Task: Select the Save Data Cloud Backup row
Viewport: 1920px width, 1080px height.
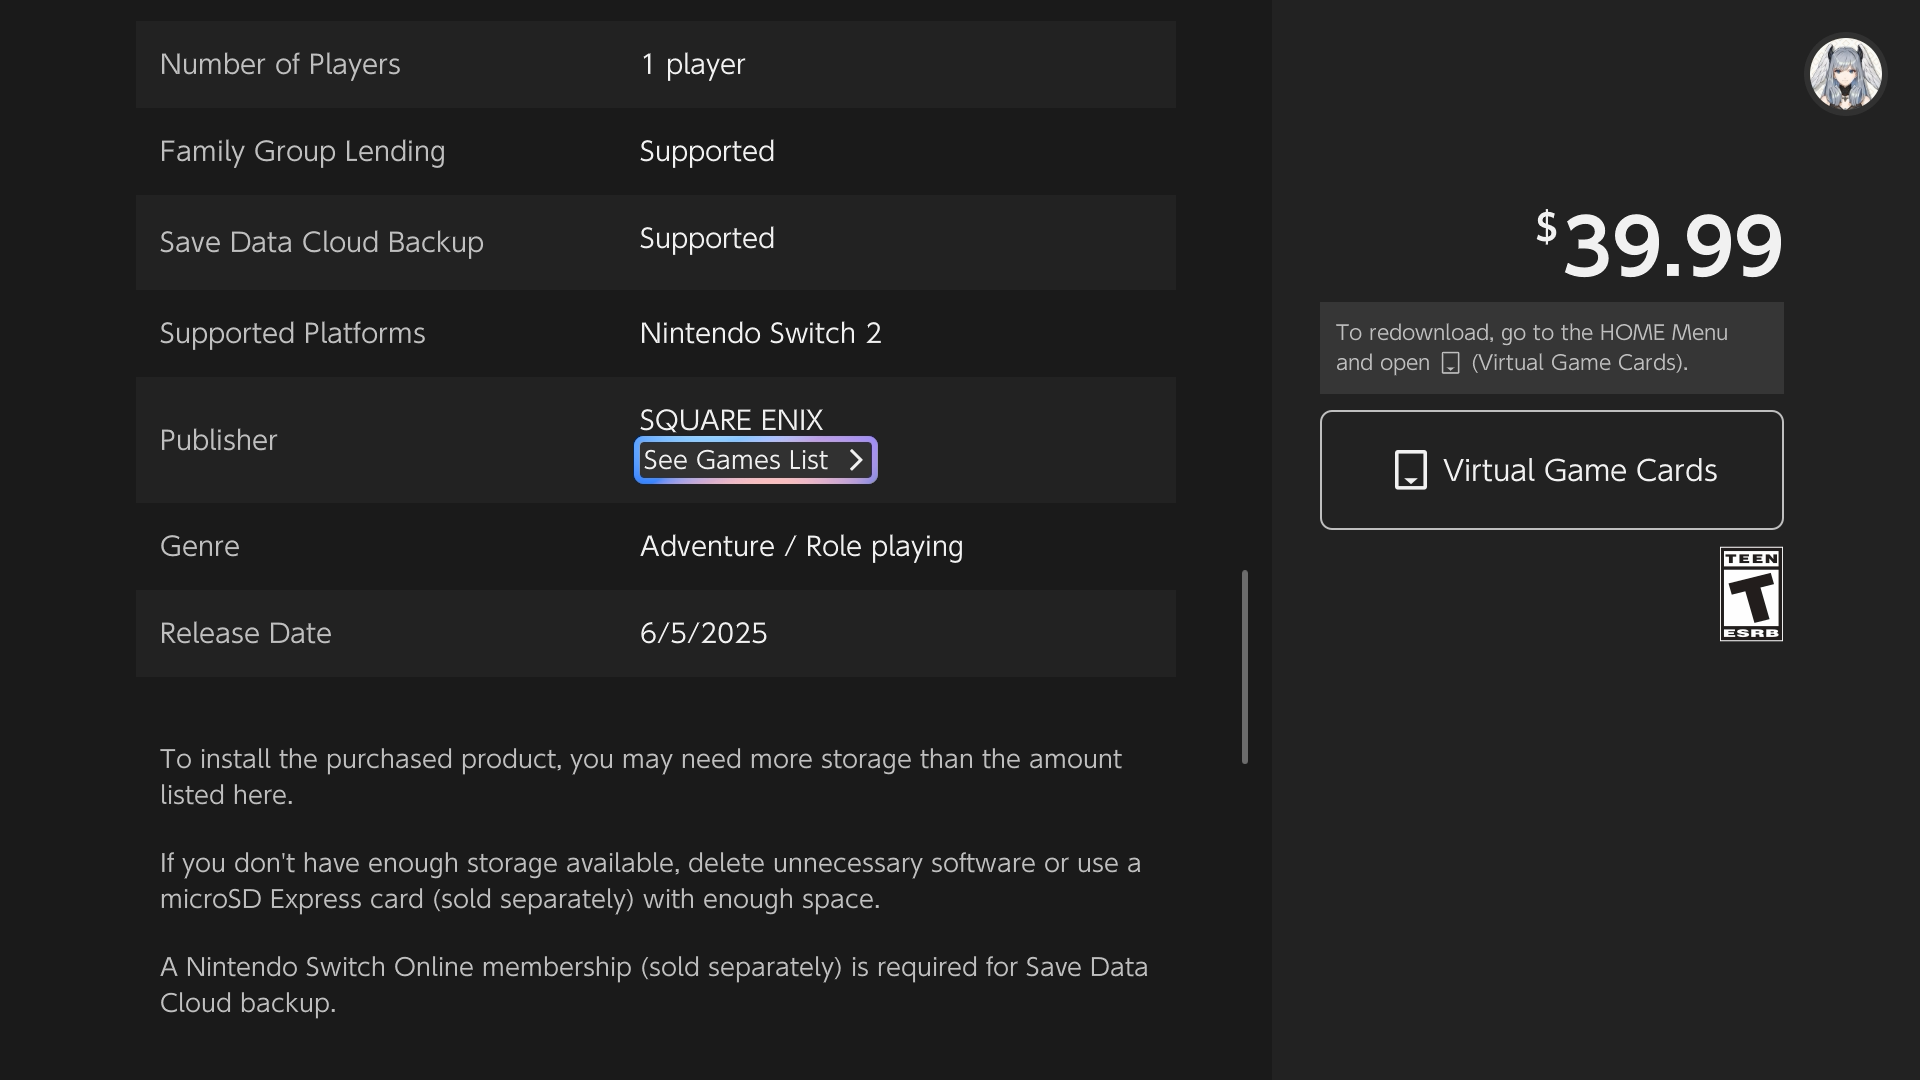Action: click(x=656, y=242)
